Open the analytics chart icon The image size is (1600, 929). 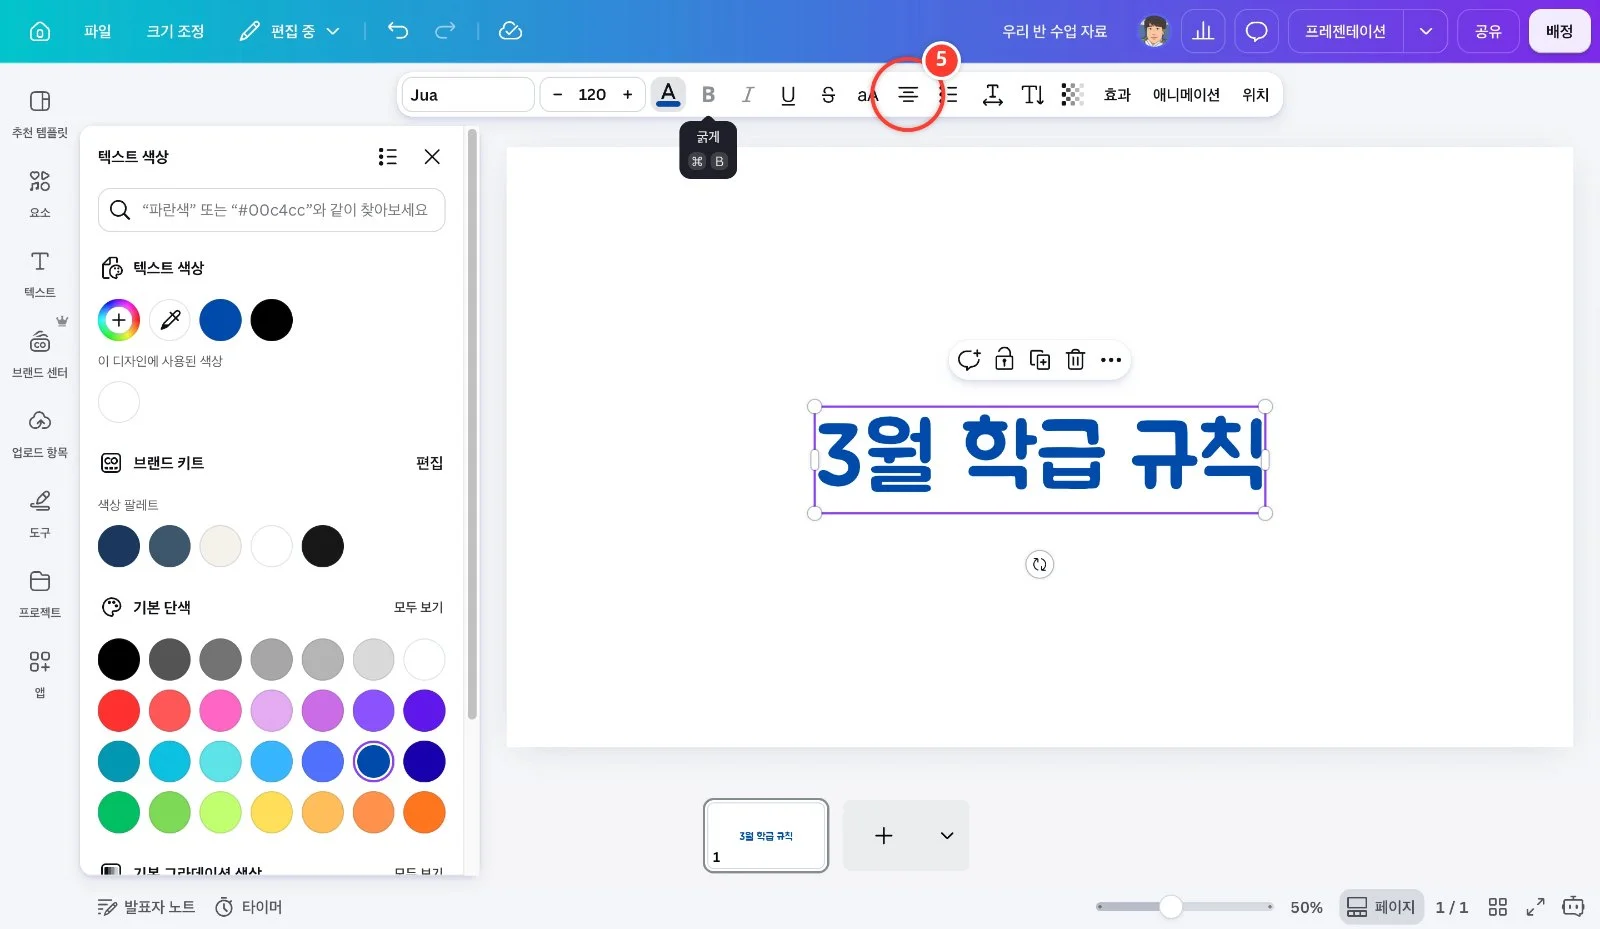[x=1203, y=31]
